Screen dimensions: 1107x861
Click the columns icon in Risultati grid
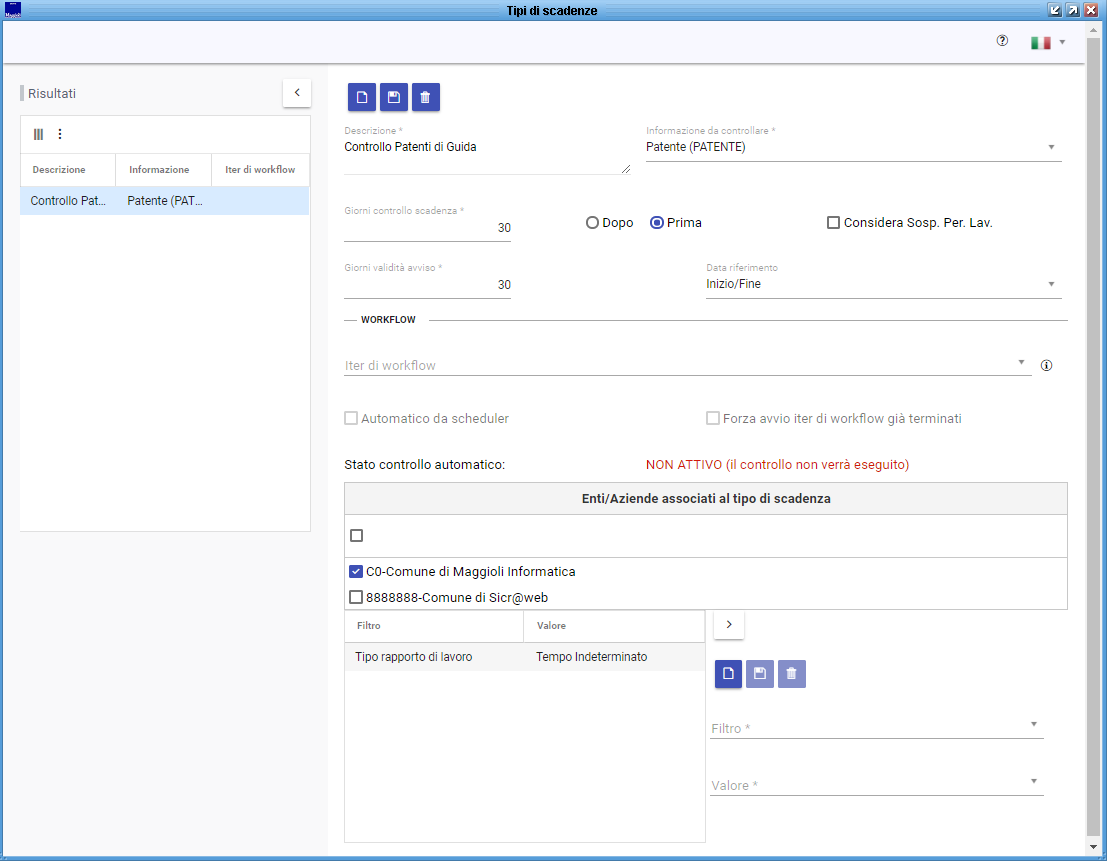point(39,134)
